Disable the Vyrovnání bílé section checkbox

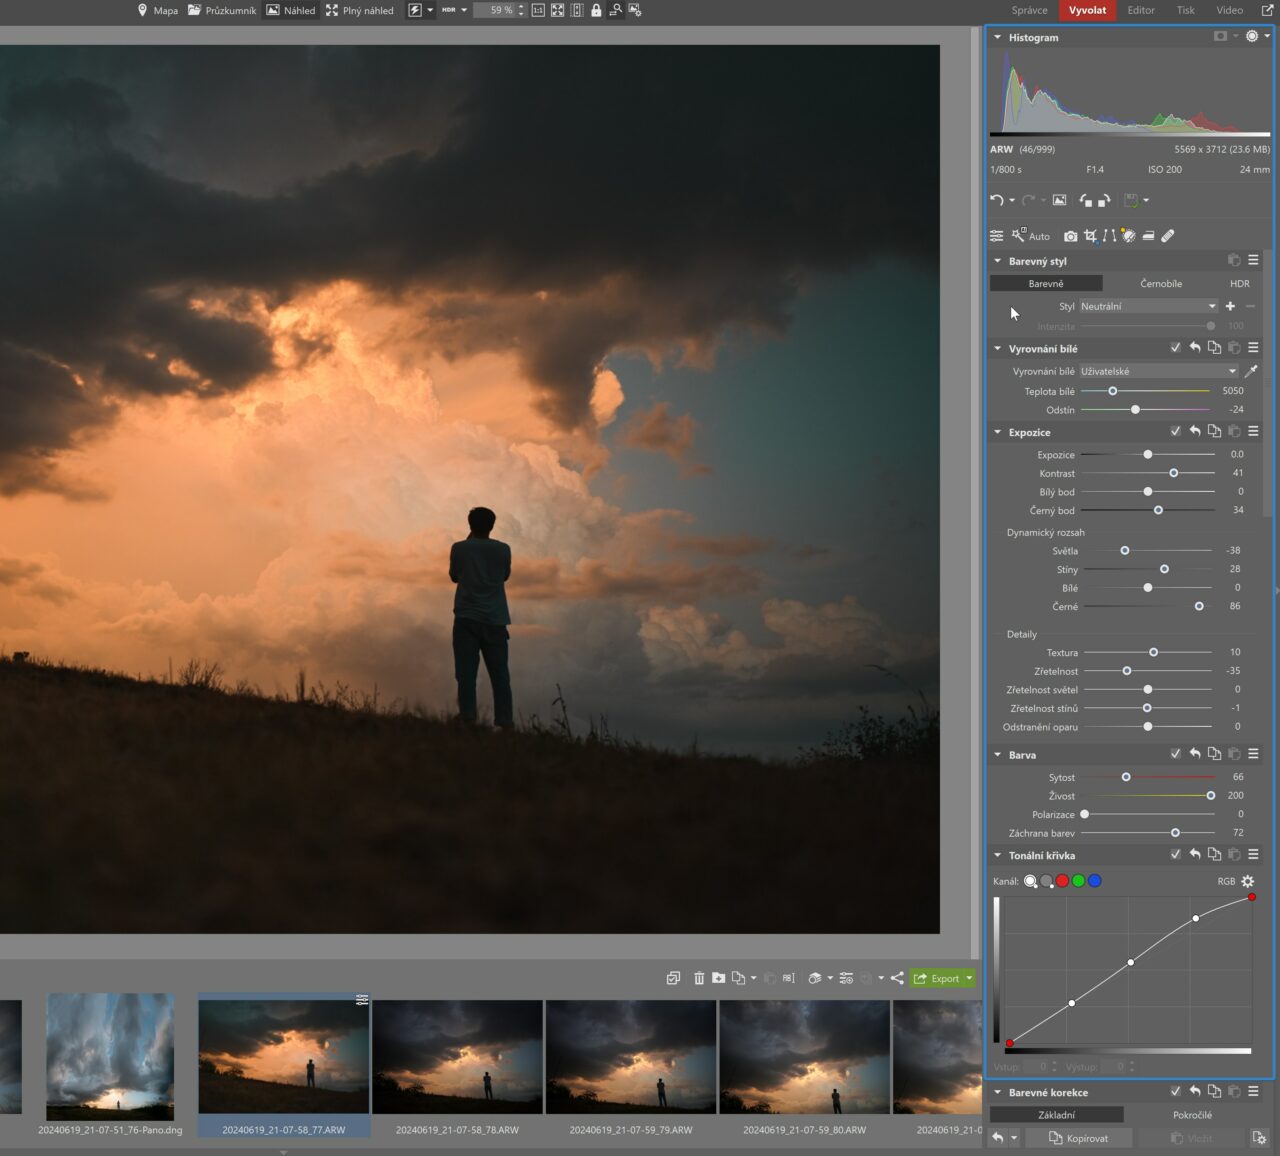pos(1175,348)
